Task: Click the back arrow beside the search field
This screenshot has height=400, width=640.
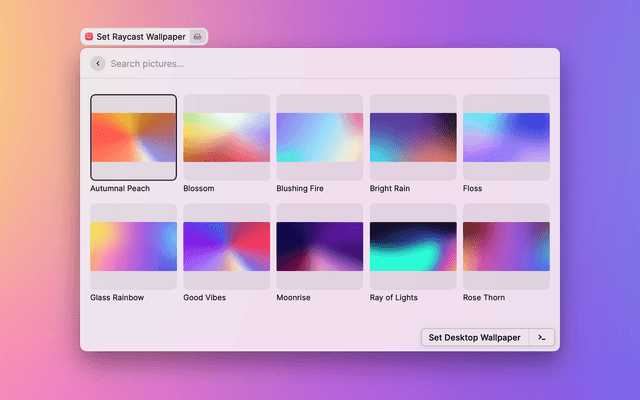Action: click(97, 64)
